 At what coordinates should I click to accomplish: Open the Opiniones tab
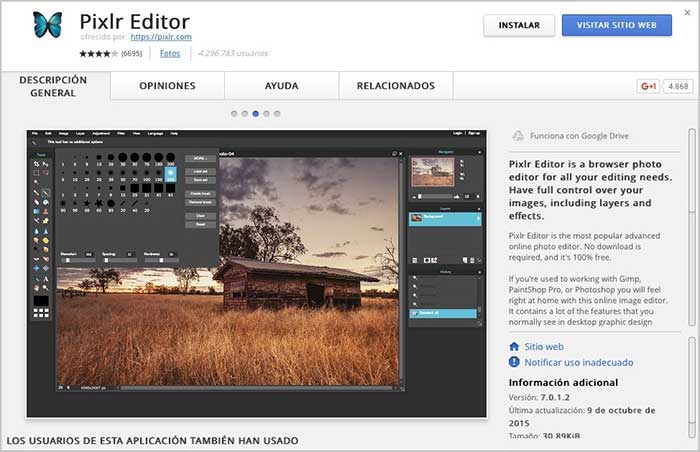166,86
